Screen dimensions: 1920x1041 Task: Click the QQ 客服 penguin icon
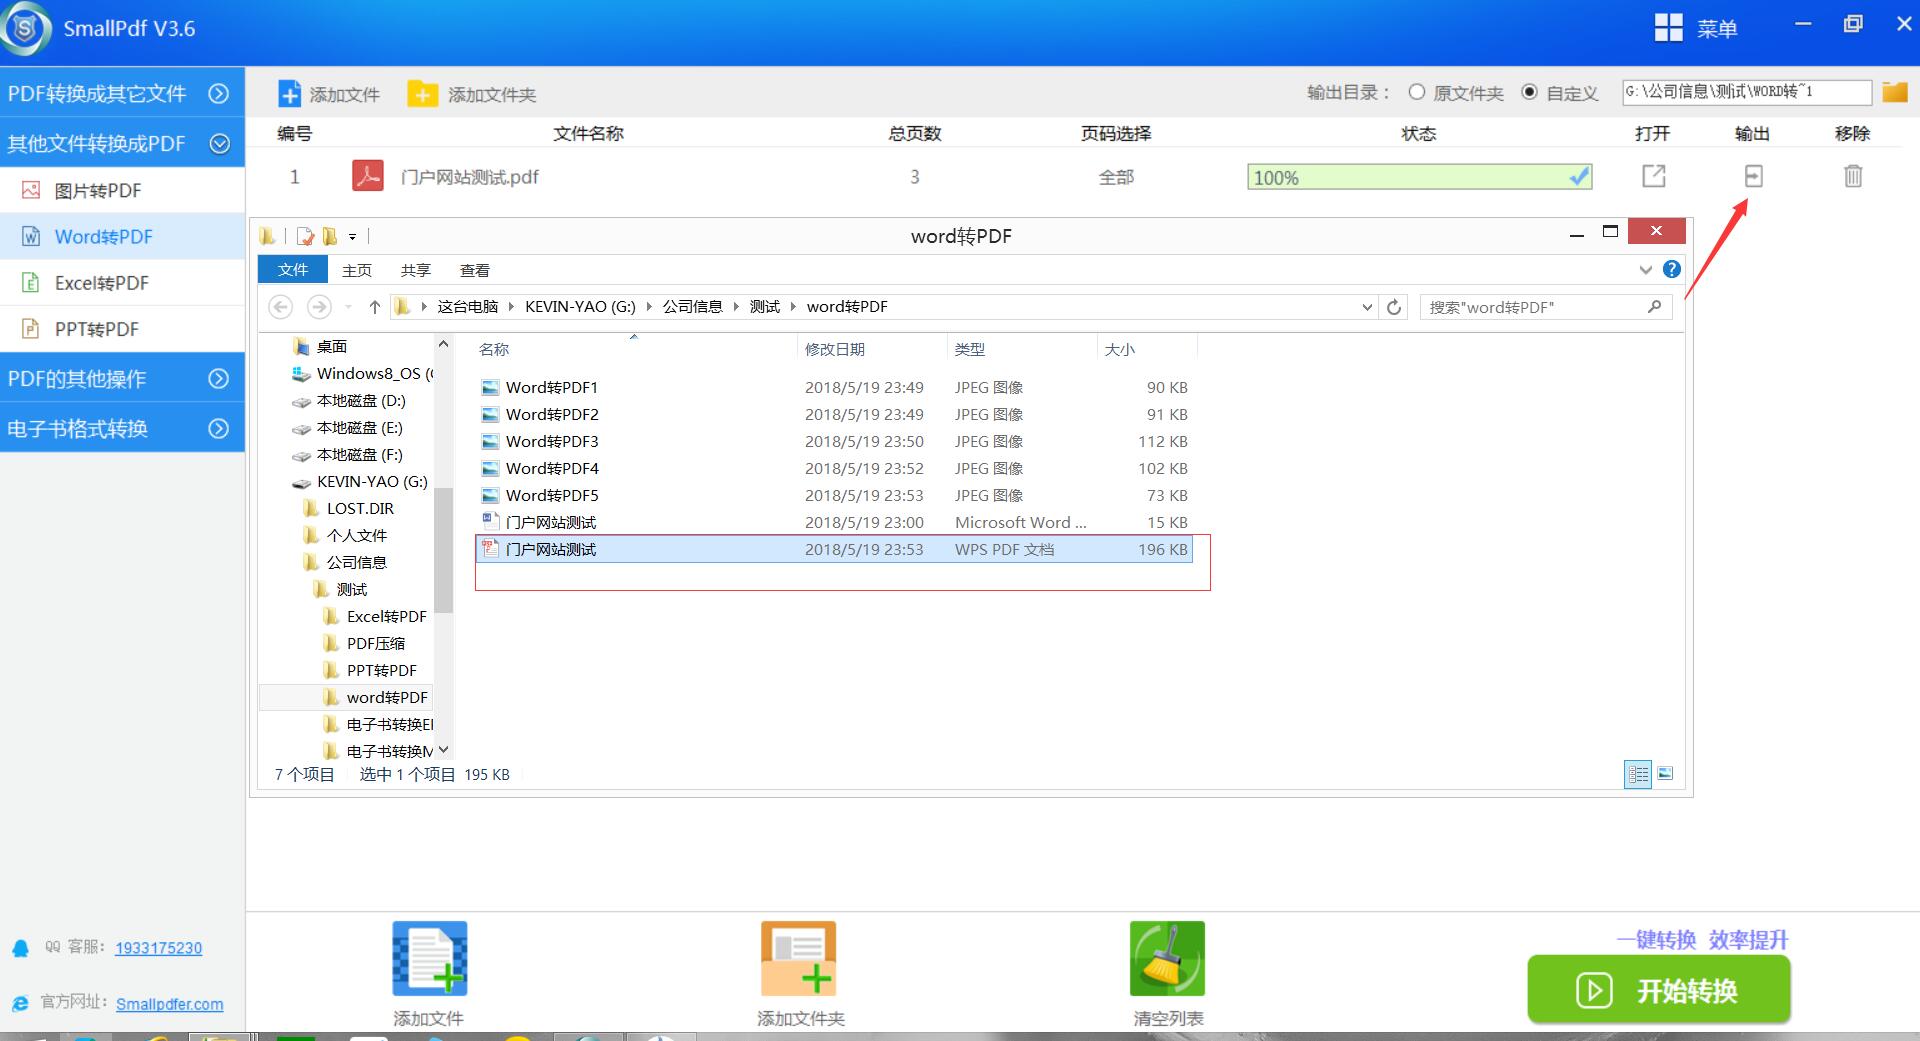pos(20,948)
